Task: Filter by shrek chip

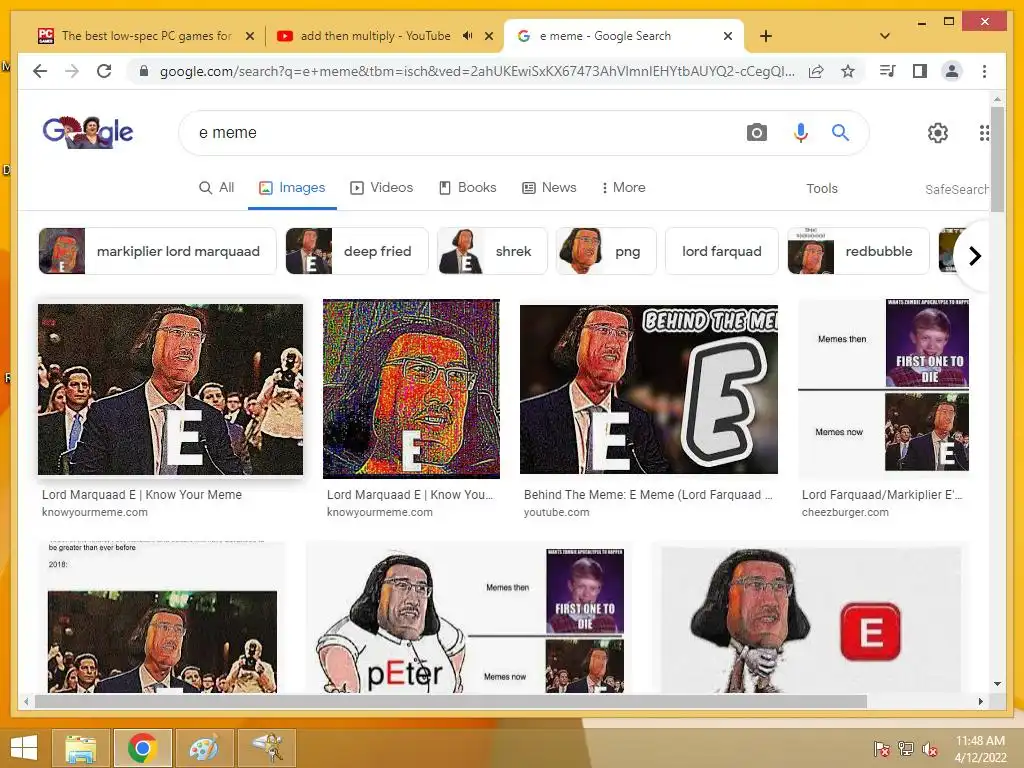Action: [492, 251]
